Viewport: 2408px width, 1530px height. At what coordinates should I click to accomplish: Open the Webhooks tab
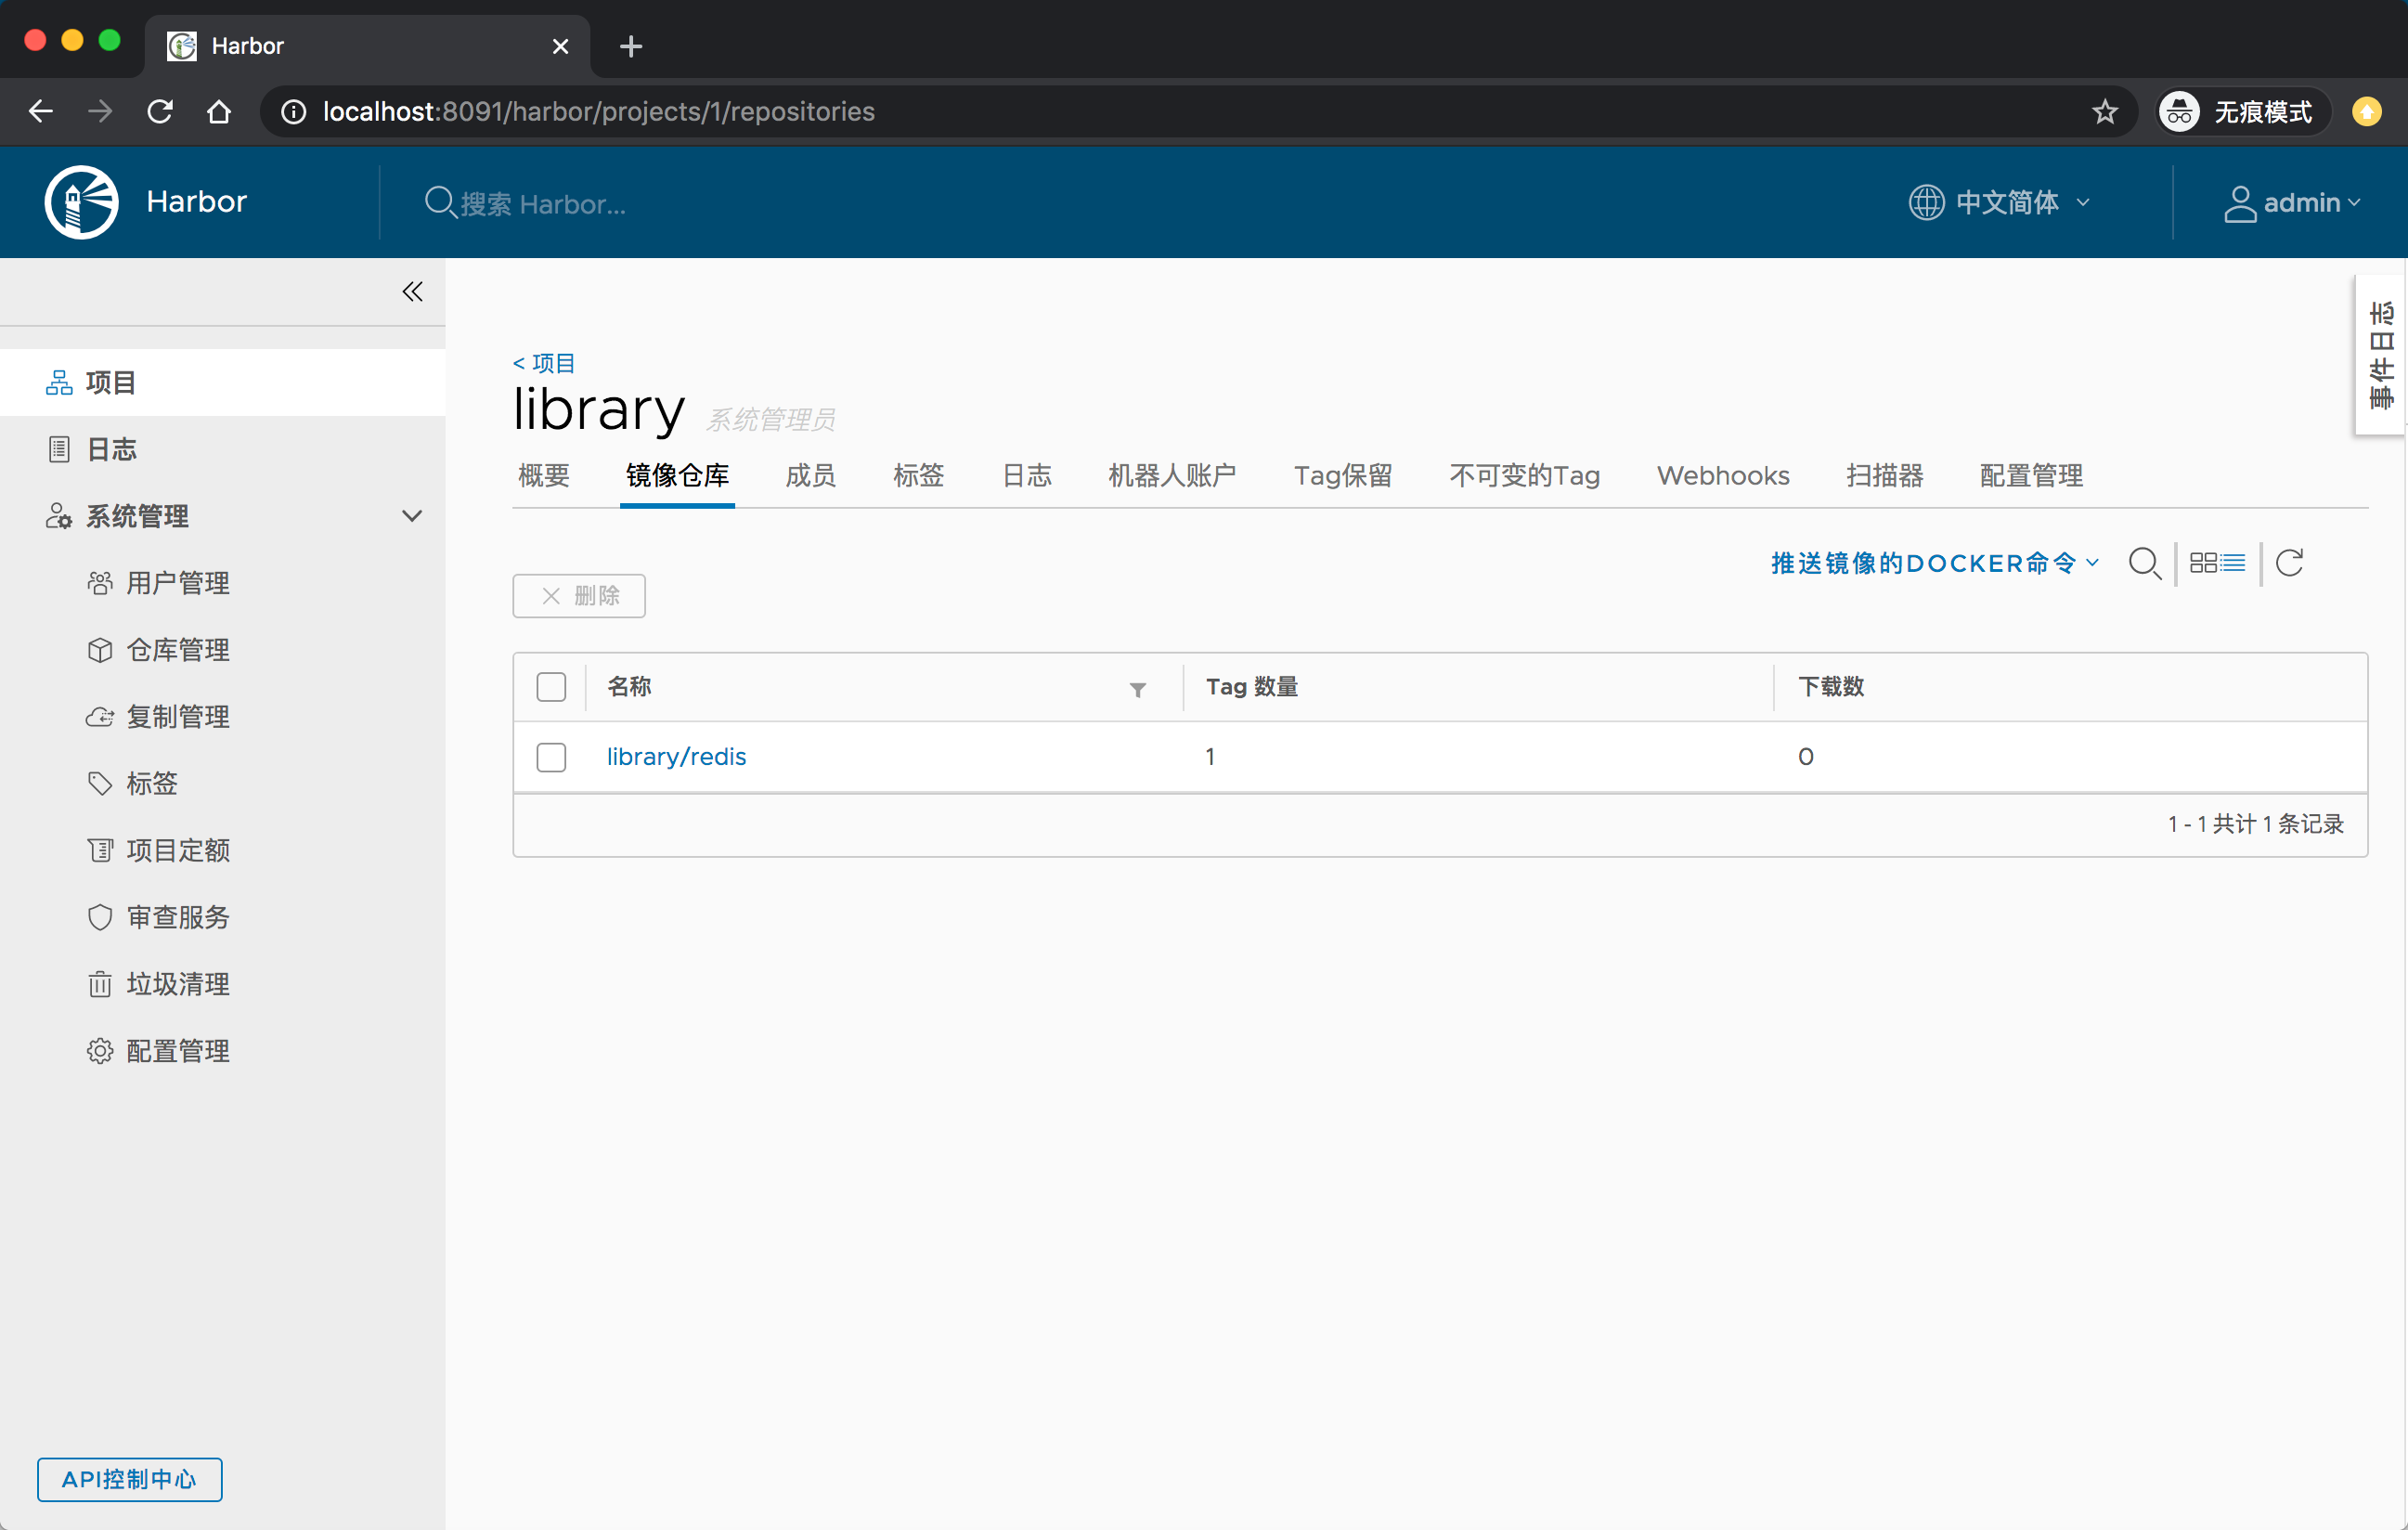pyautogui.click(x=1722, y=476)
